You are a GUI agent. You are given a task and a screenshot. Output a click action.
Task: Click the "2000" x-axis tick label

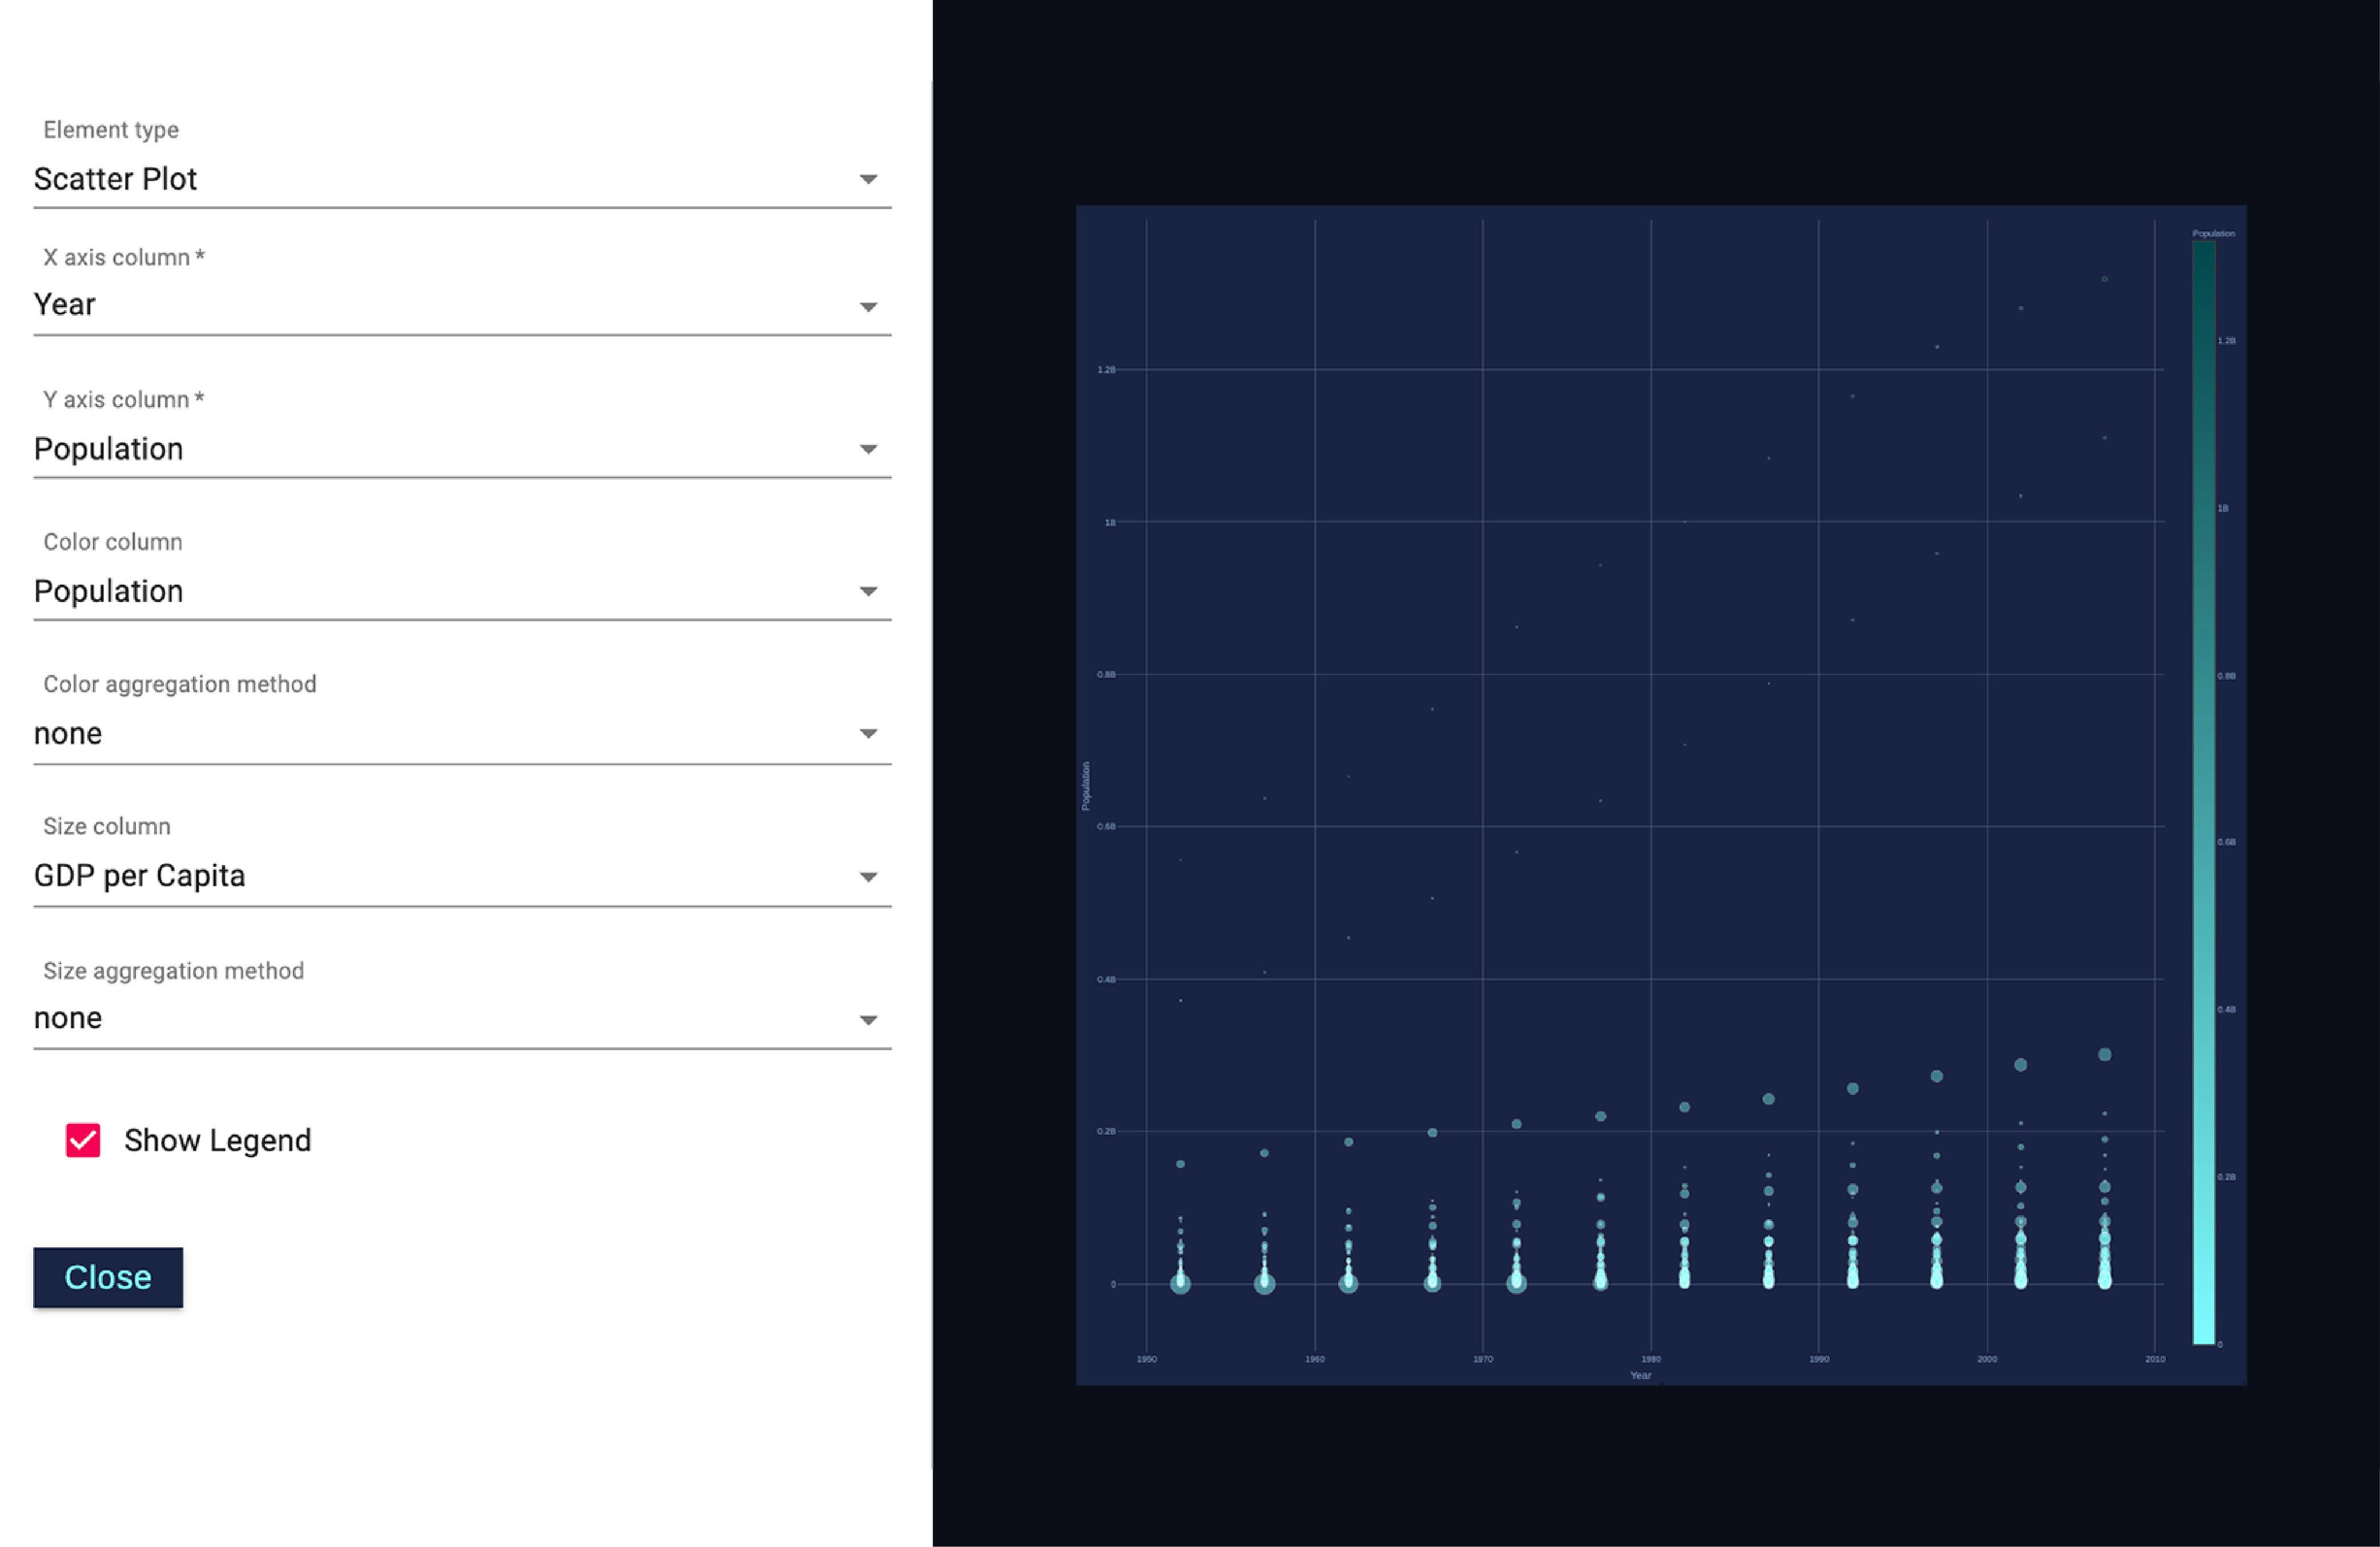pyautogui.click(x=1987, y=1359)
